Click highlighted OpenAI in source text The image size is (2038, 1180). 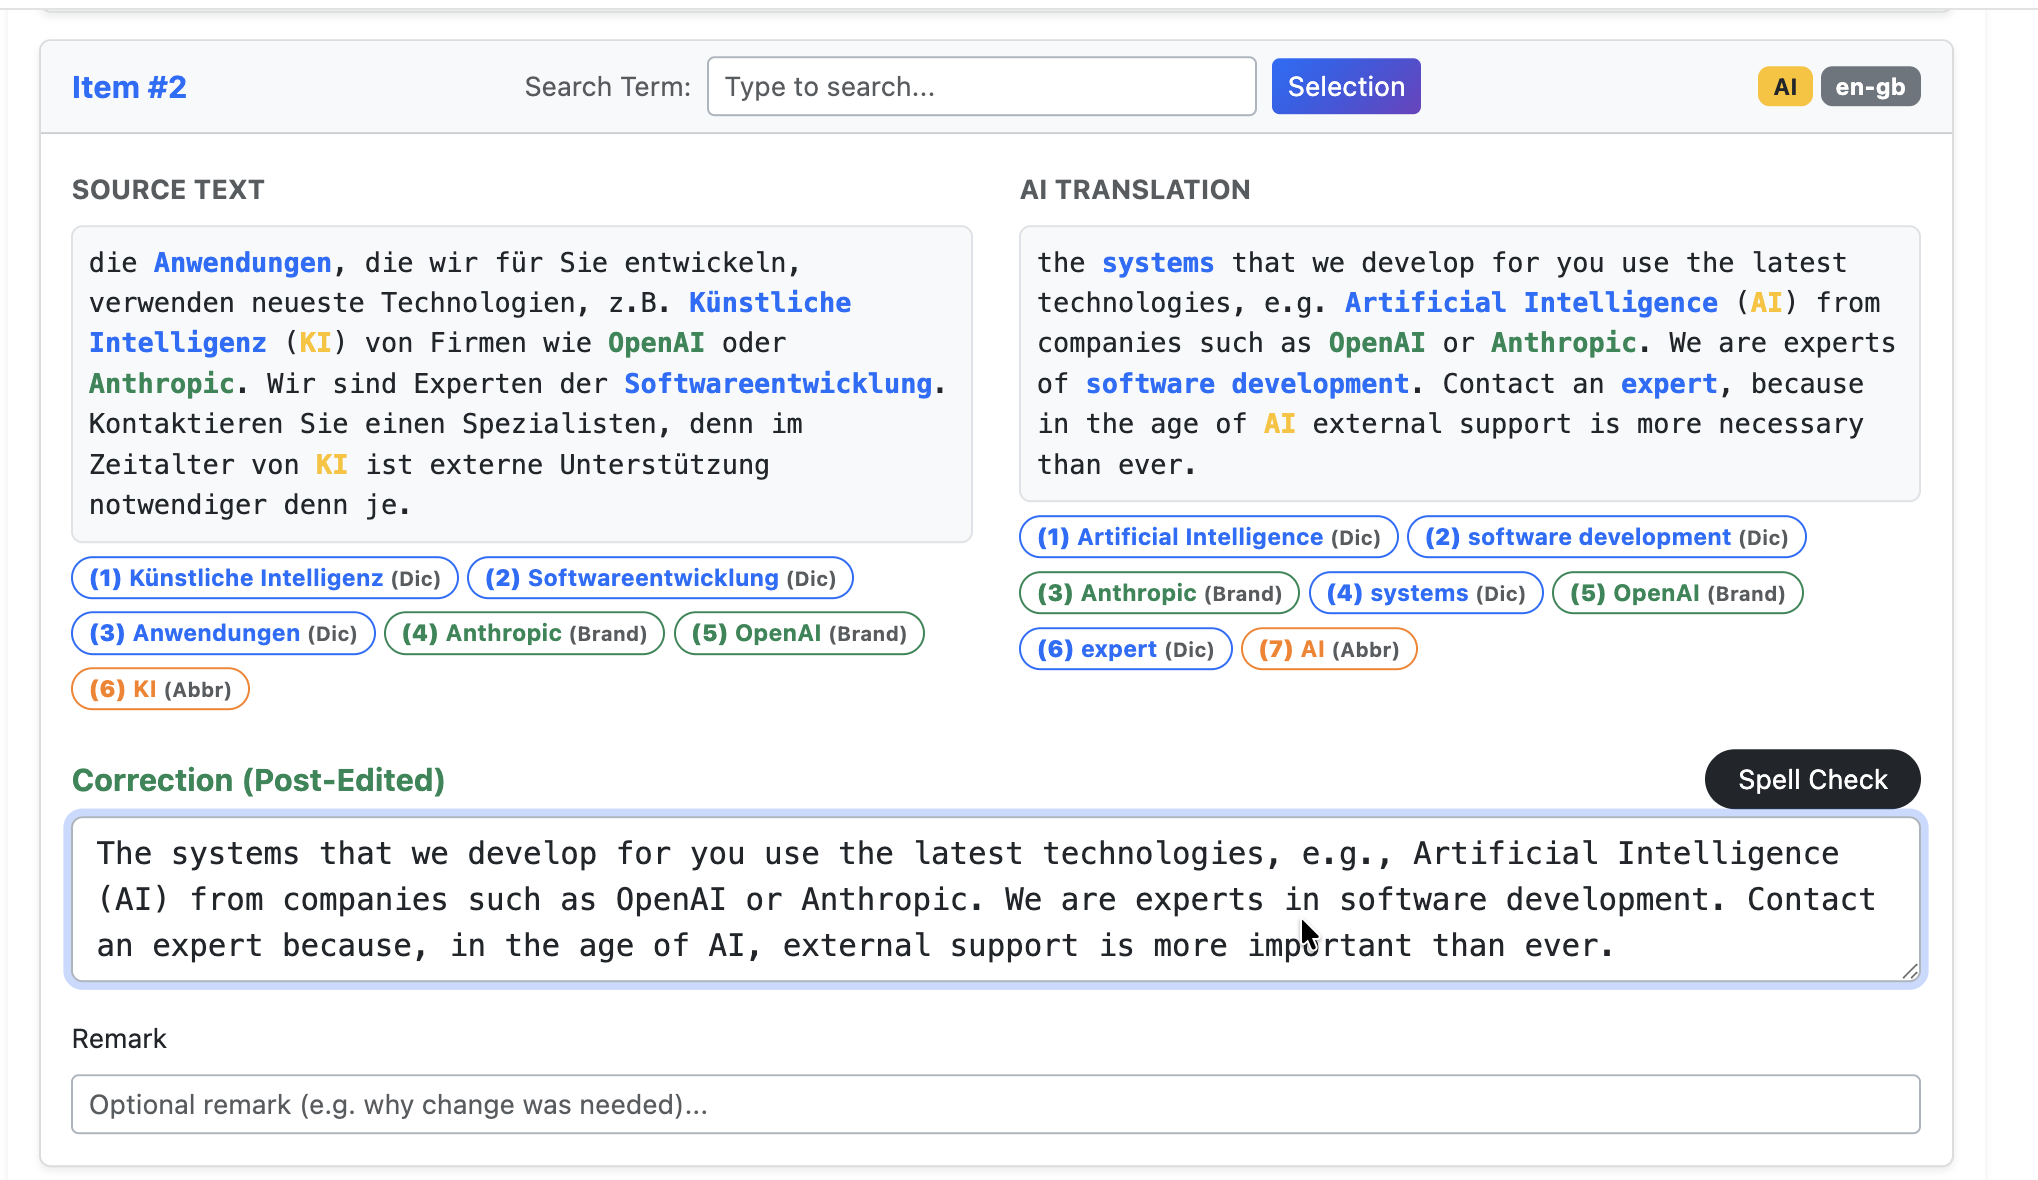click(x=656, y=343)
